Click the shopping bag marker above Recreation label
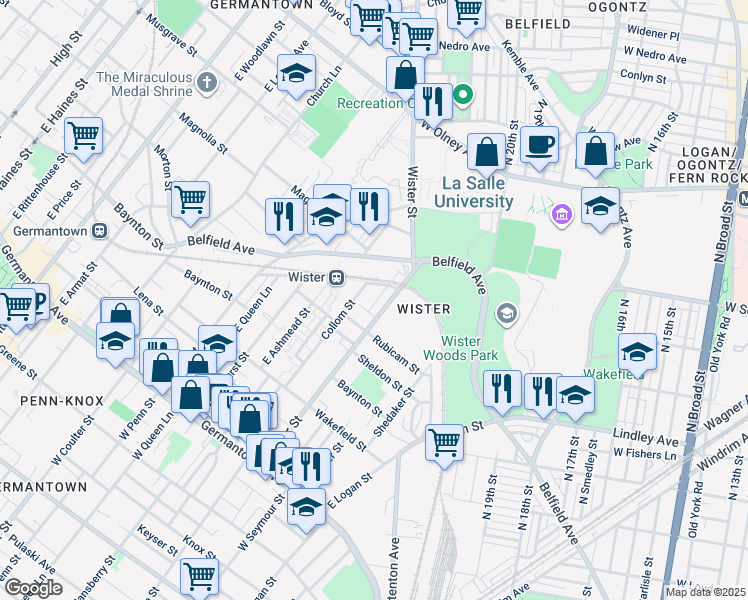The width and height of the screenshot is (748, 600). pos(405,76)
